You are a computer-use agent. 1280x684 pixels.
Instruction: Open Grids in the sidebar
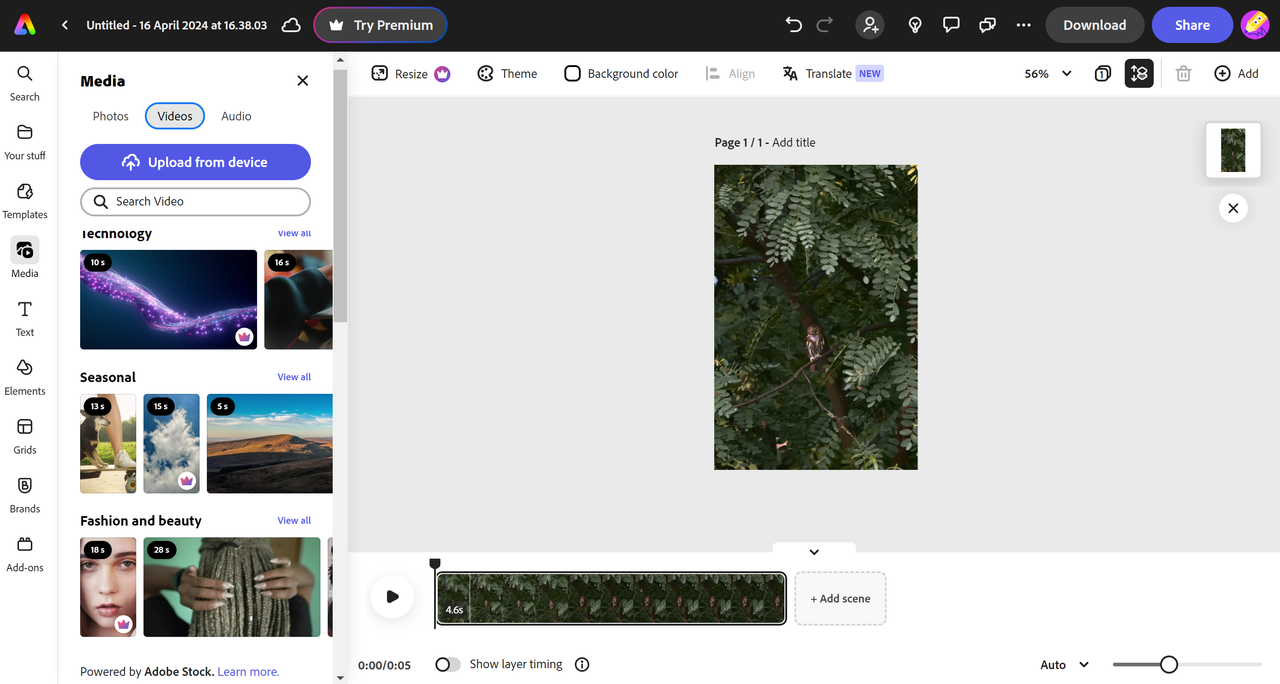tap(25, 436)
